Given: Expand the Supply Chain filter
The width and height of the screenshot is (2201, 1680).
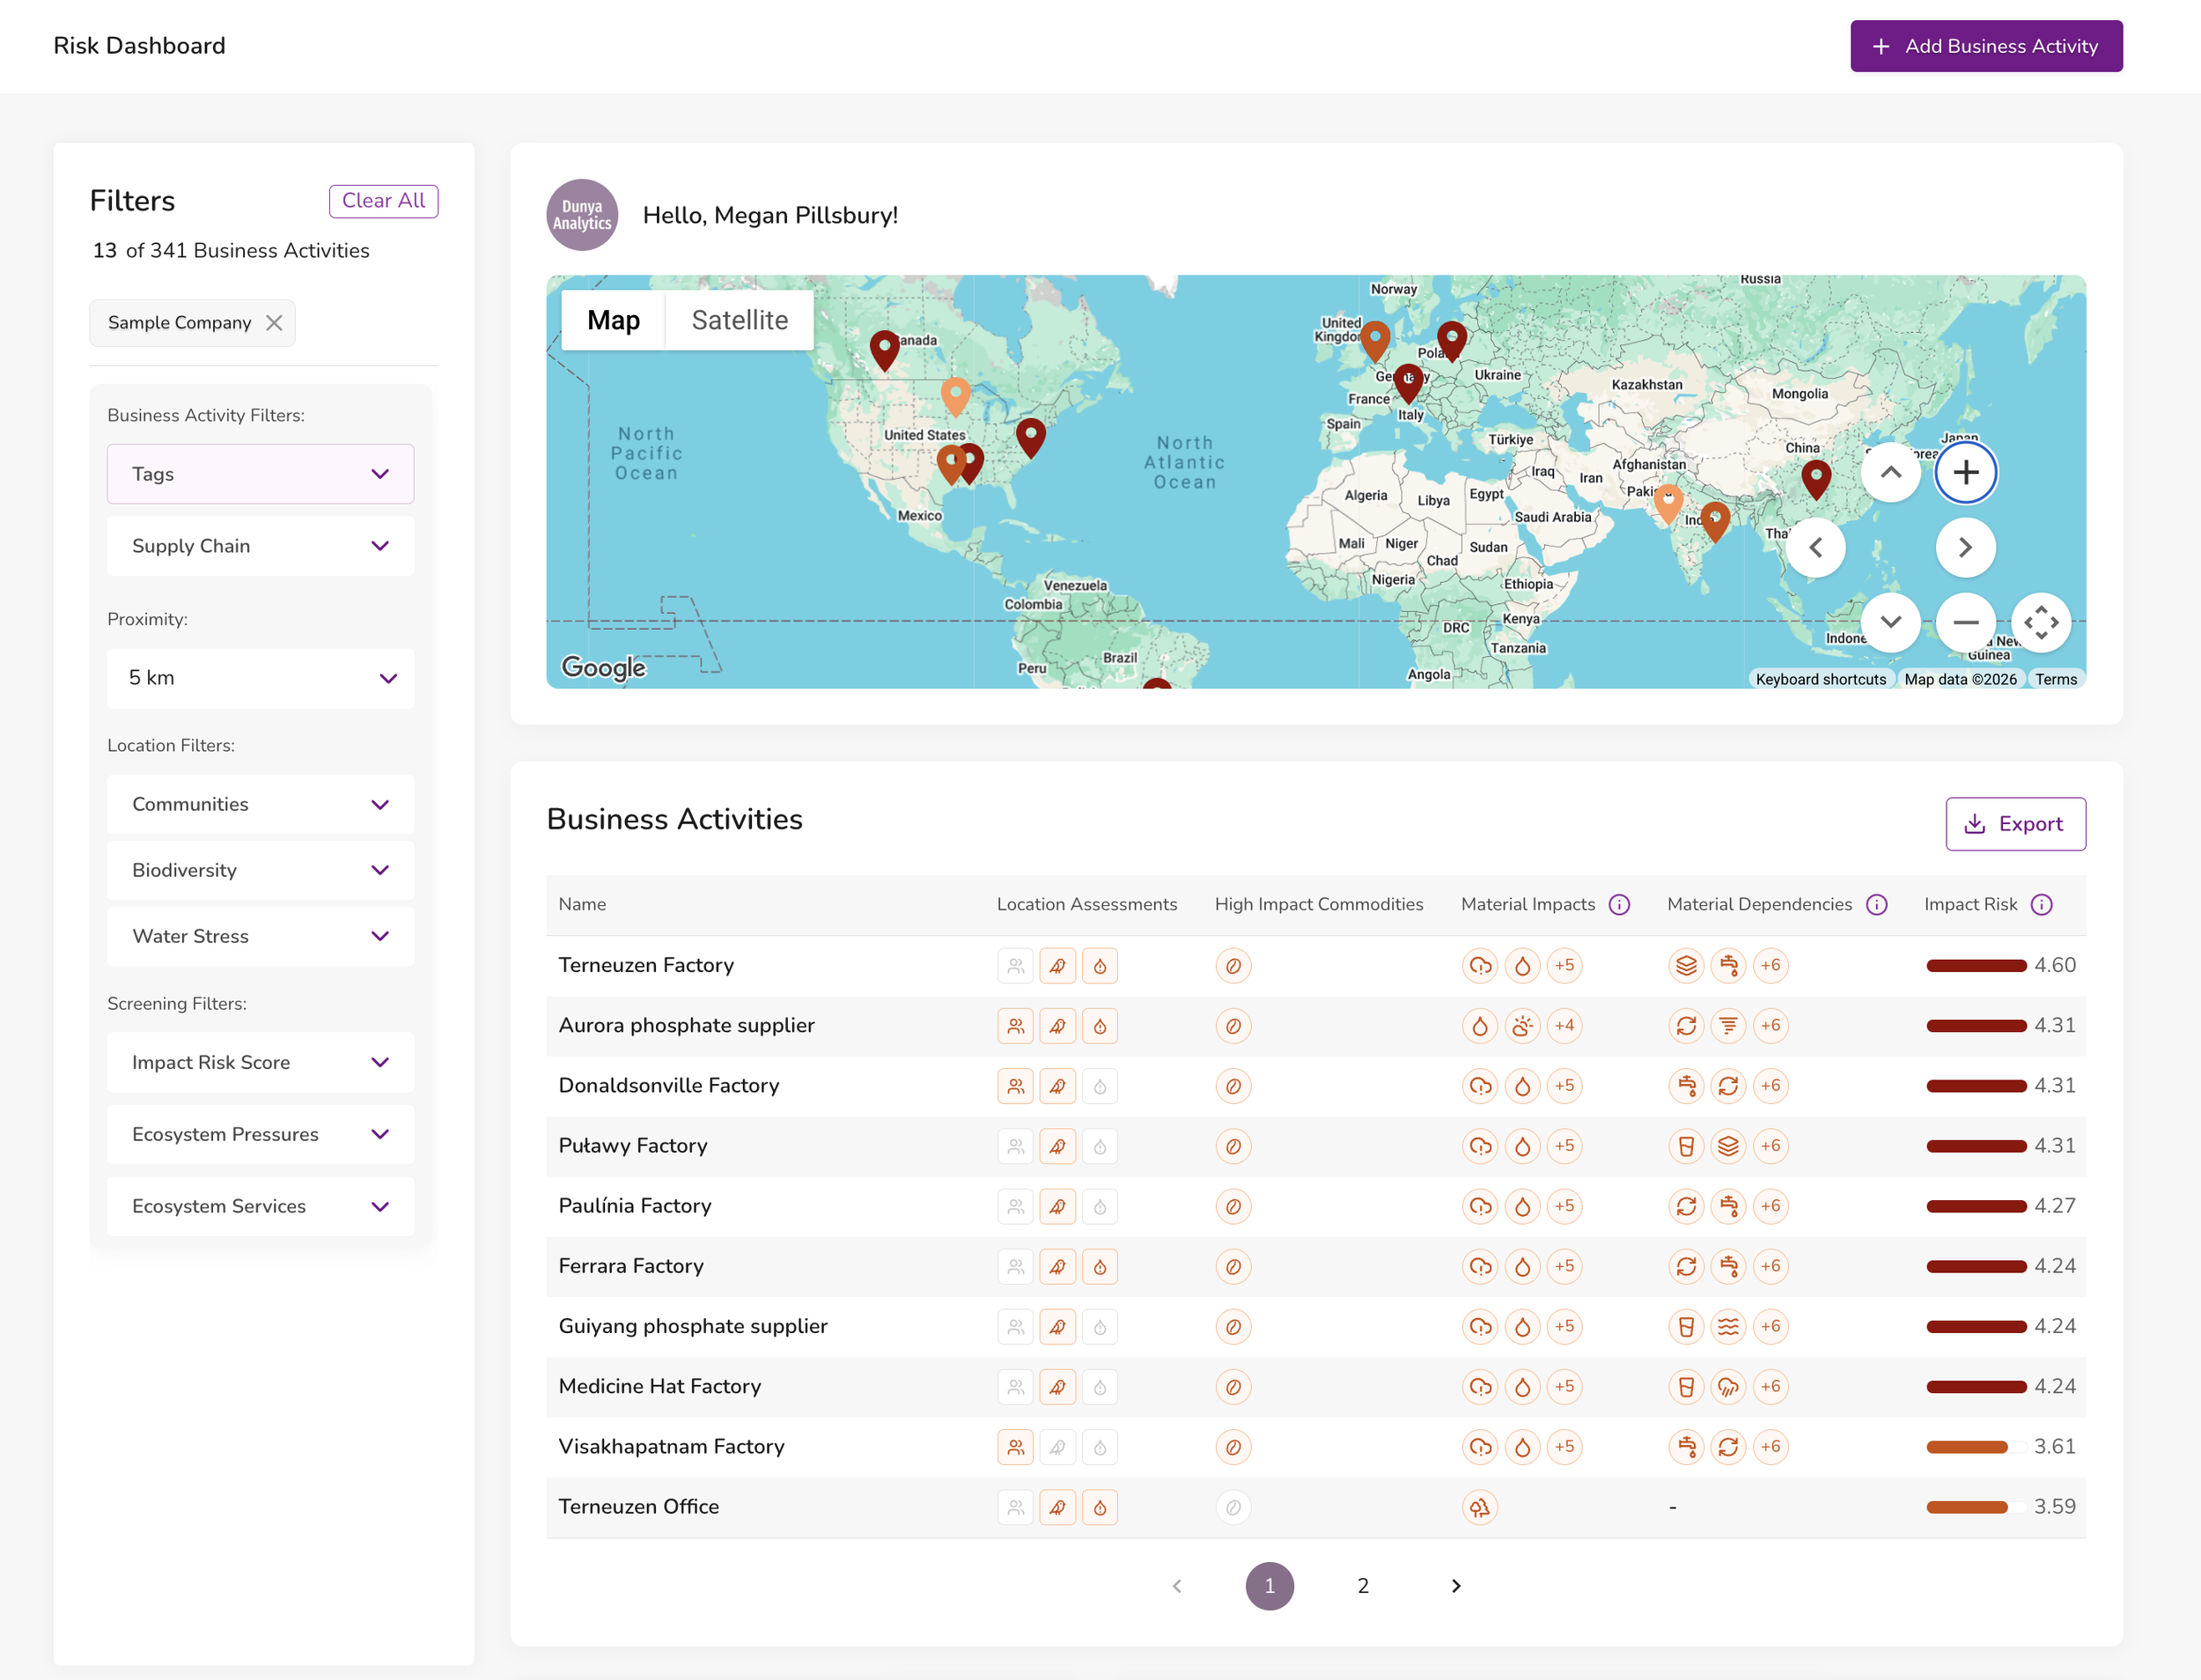Looking at the screenshot, I should [x=260, y=546].
